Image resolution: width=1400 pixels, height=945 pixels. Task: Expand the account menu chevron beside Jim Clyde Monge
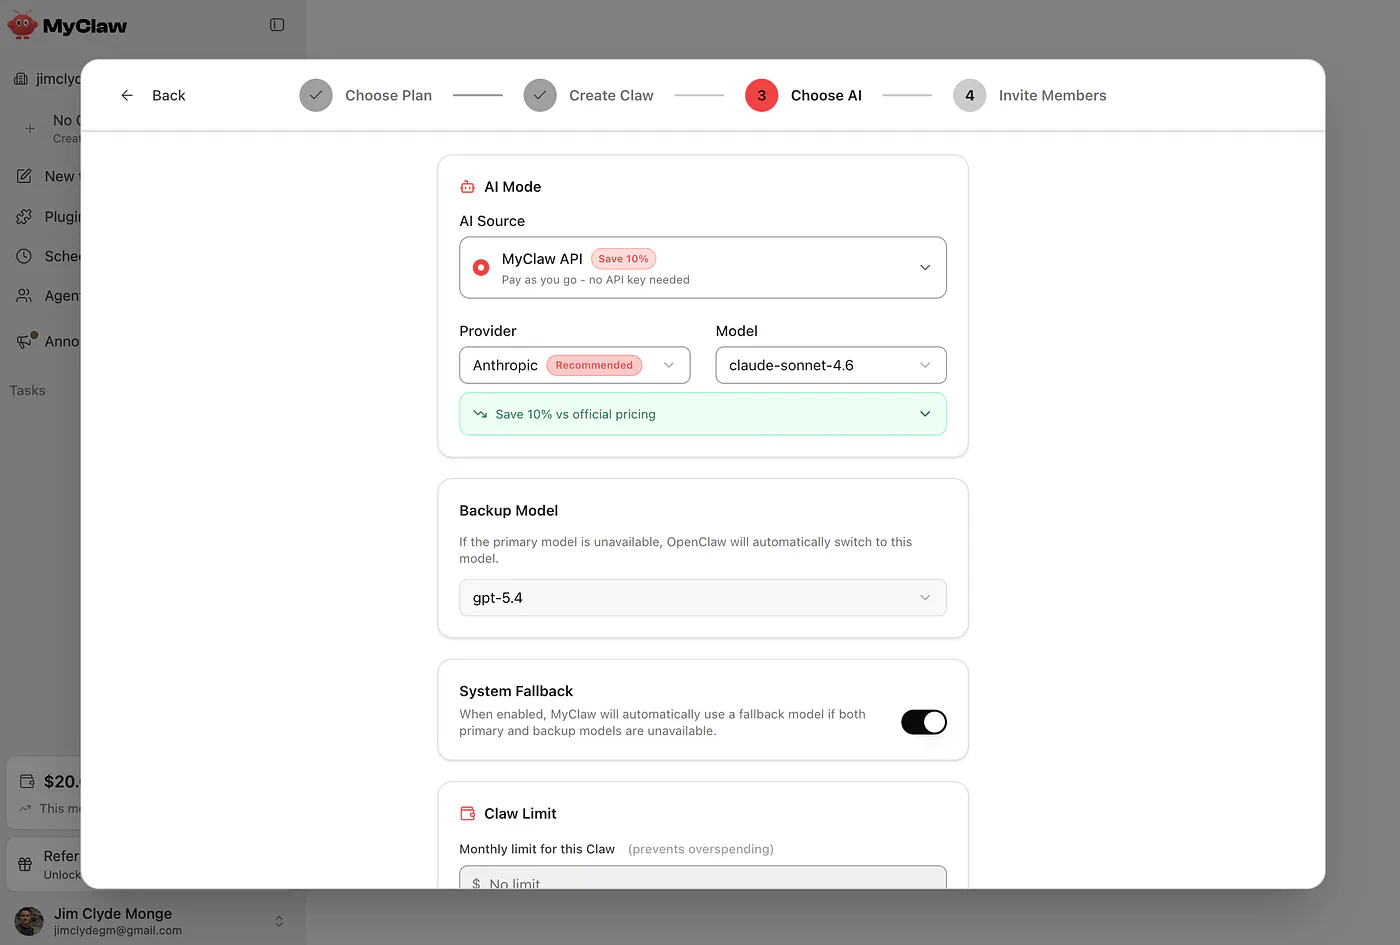pyautogui.click(x=279, y=921)
